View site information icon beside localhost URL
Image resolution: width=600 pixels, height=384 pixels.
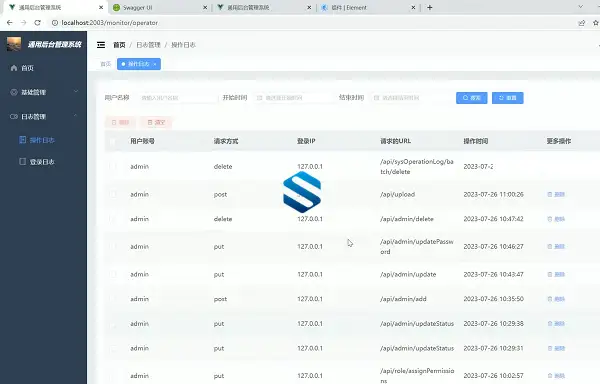click(x=55, y=23)
